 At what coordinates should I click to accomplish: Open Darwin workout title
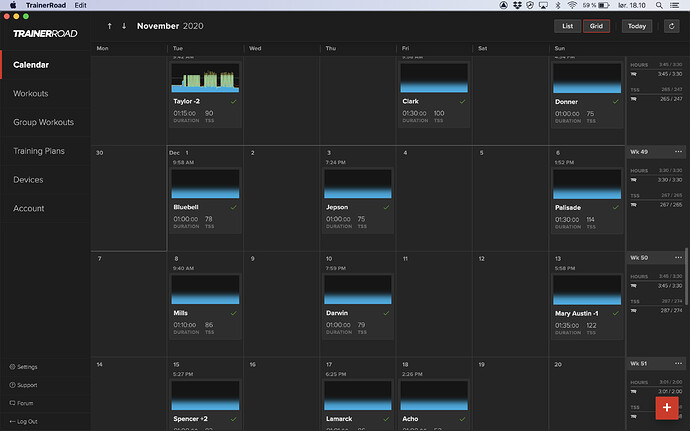point(337,313)
